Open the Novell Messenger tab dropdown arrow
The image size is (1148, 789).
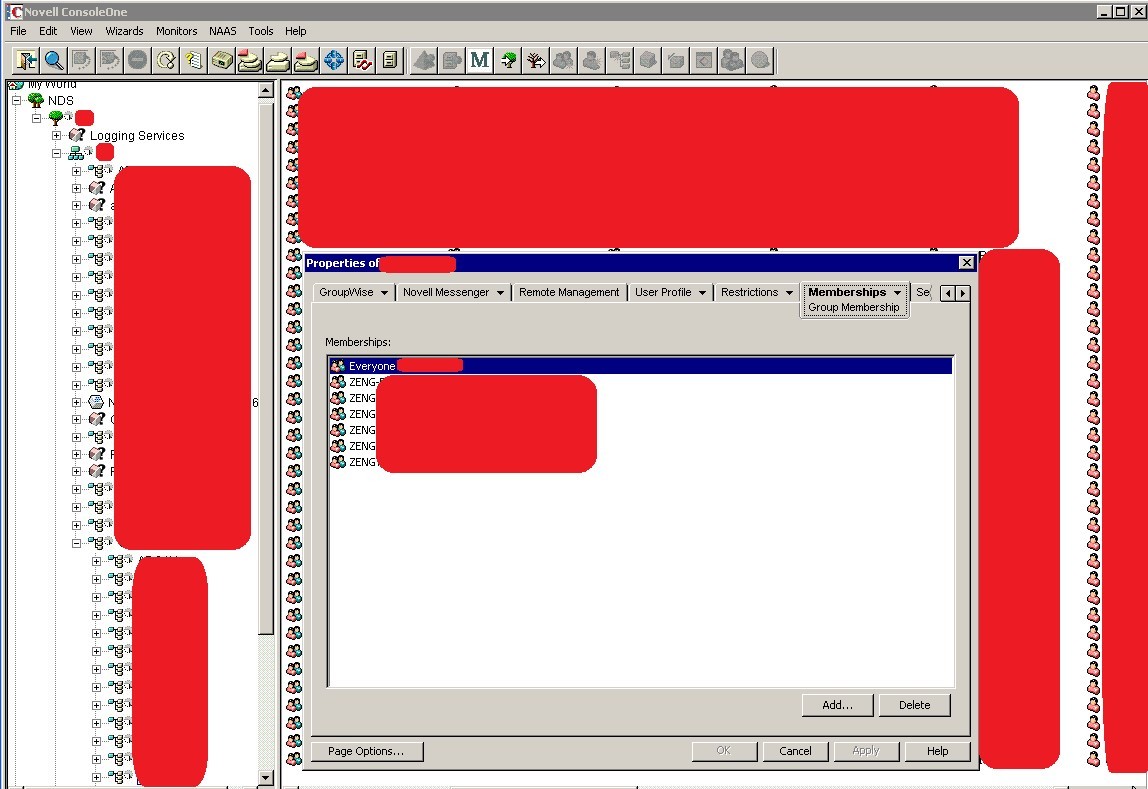500,293
